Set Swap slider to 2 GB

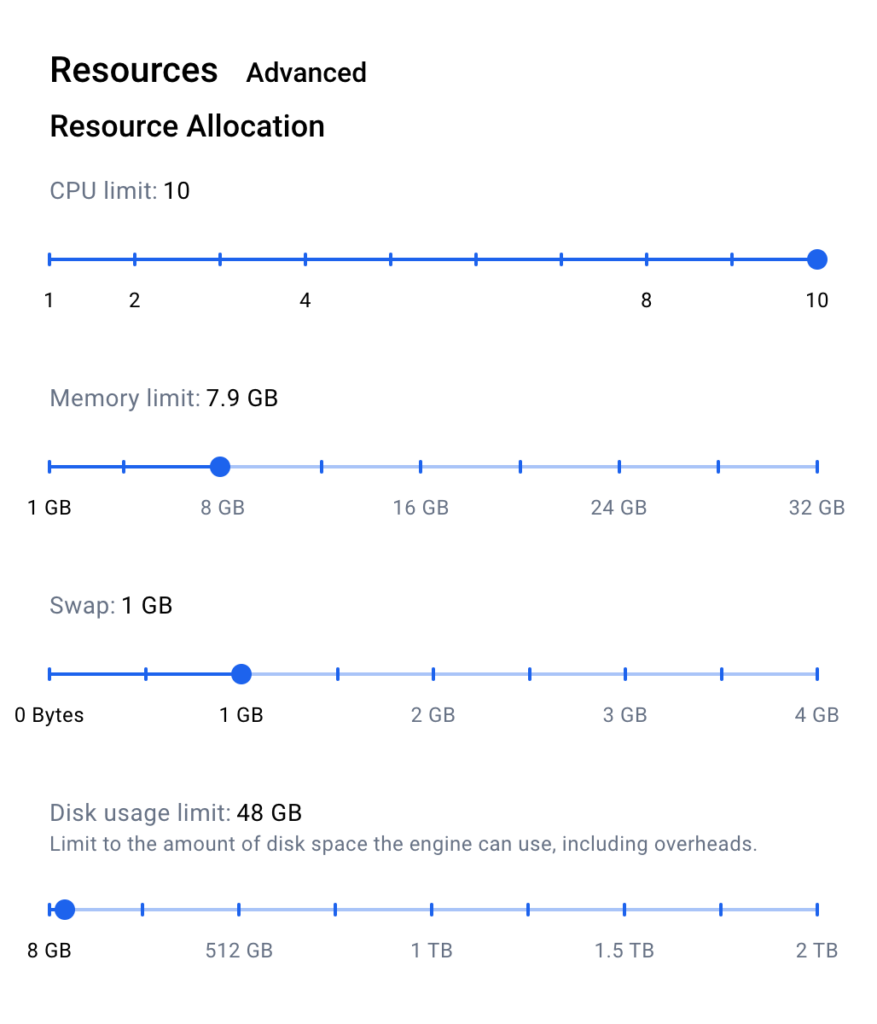tap(433, 675)
